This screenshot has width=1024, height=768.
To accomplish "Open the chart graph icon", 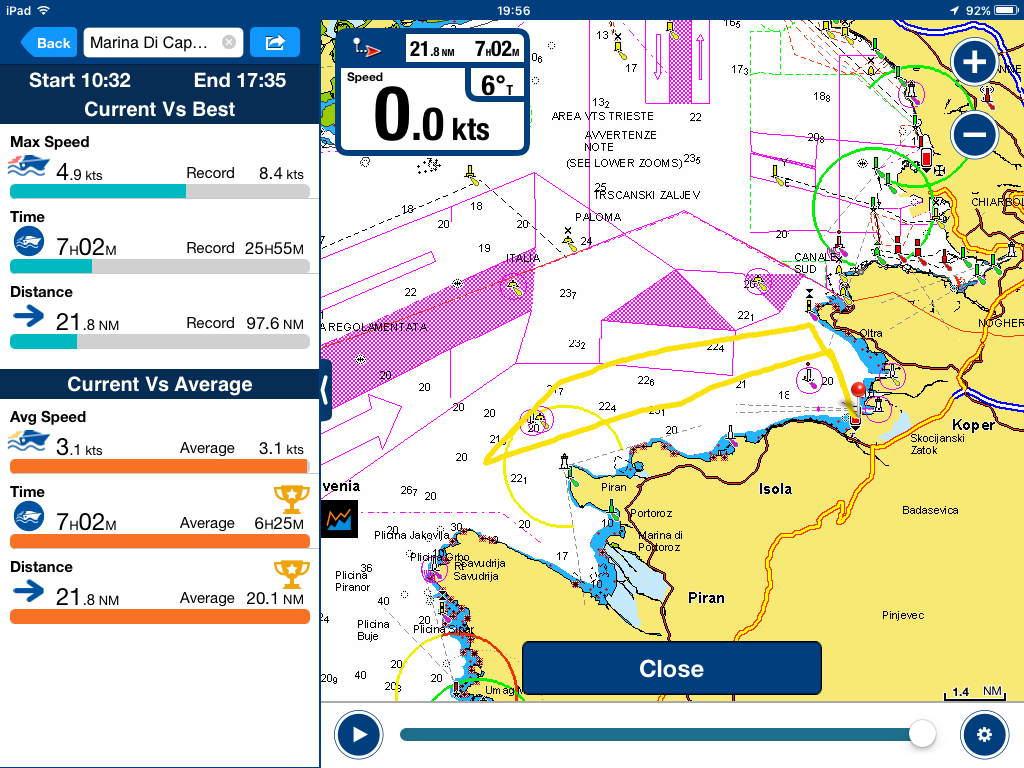I will pos(341,518).
